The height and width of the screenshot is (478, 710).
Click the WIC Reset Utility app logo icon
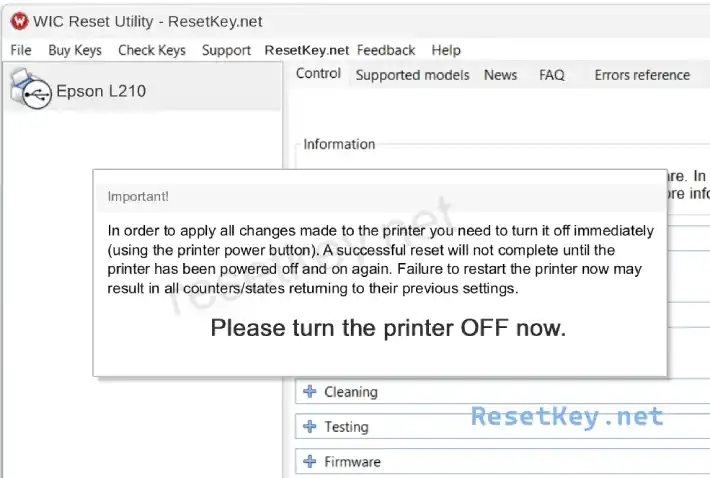click(19, 21)
